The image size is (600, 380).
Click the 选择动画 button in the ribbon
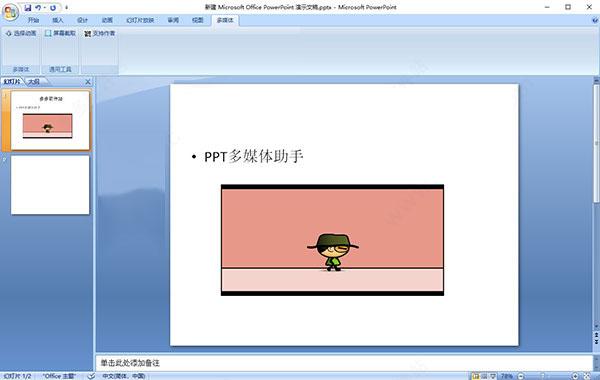(21, 33)
